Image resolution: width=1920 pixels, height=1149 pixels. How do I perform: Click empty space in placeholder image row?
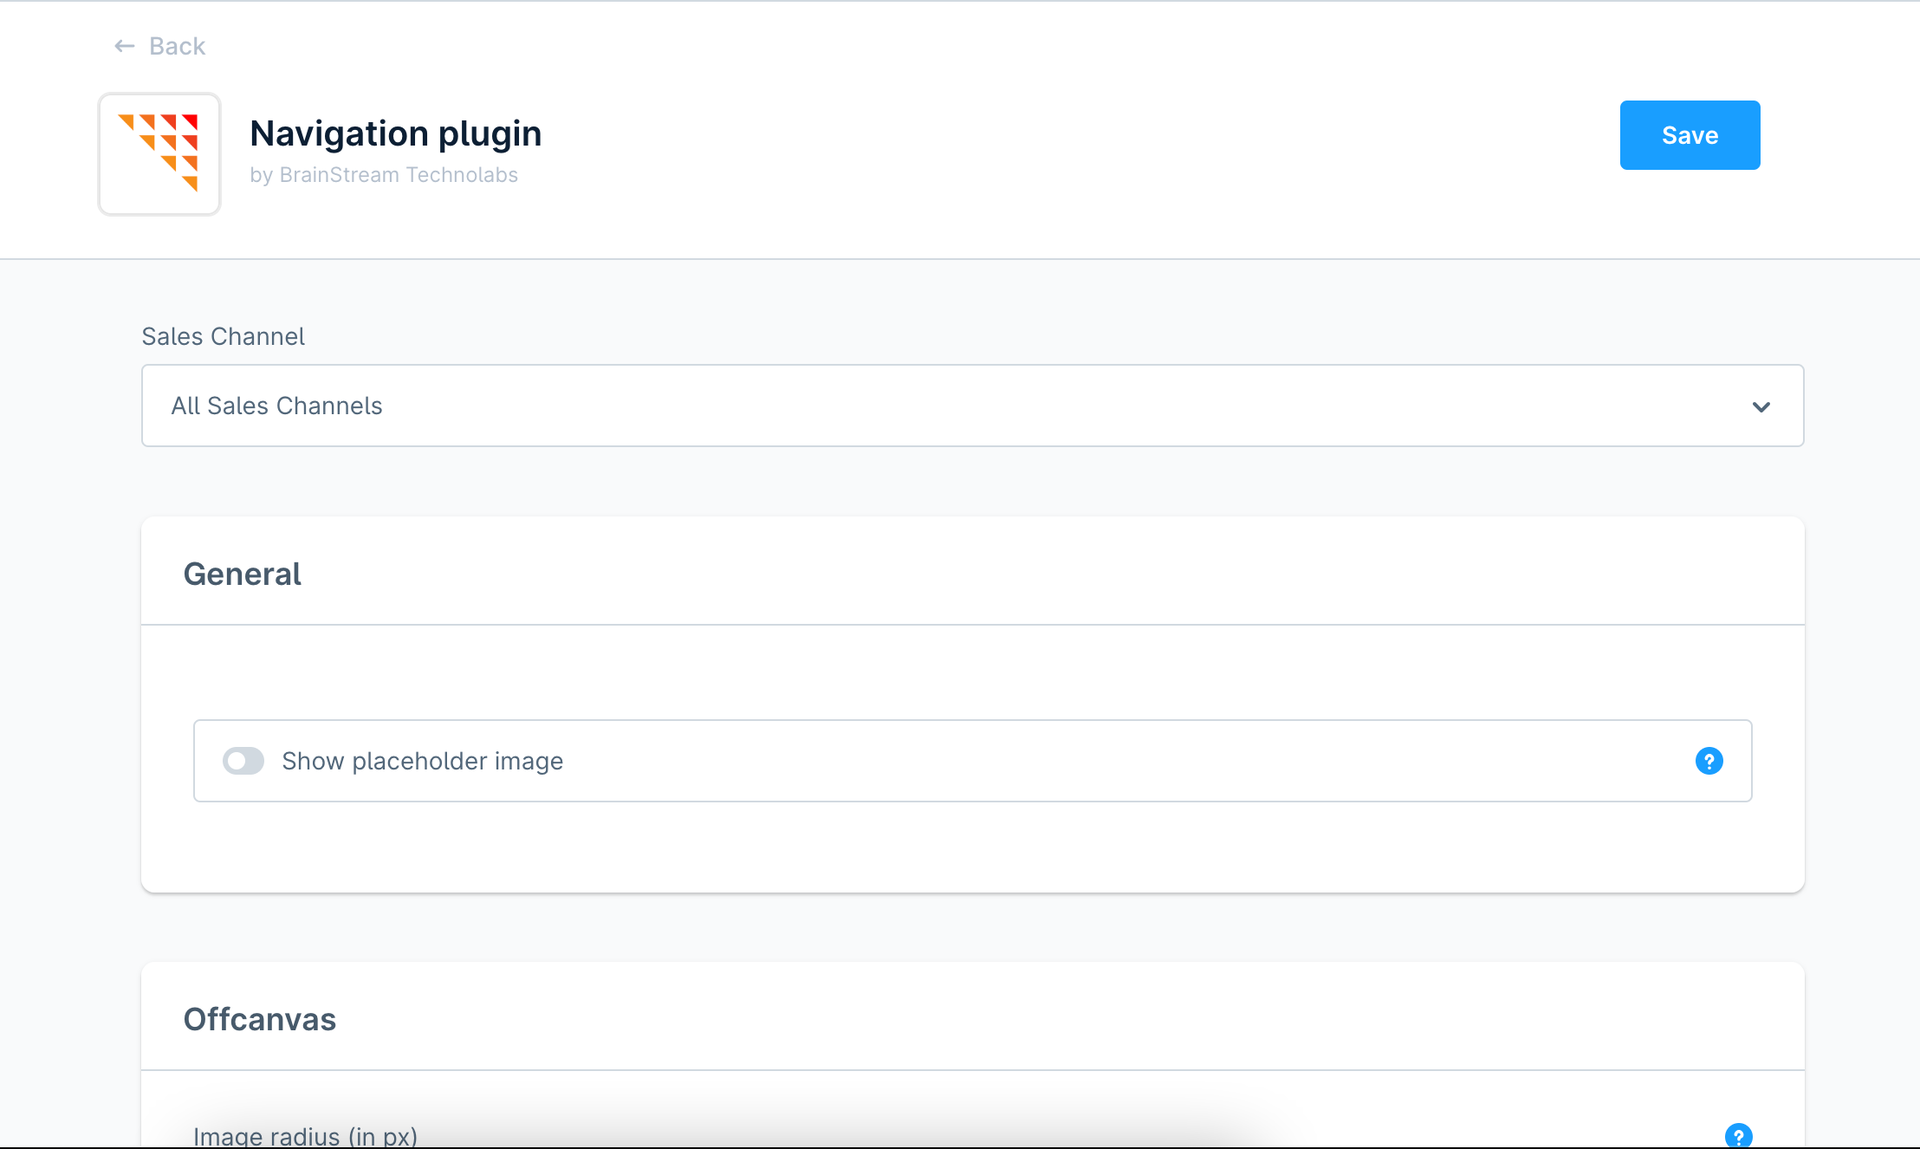click(1100, 761)
